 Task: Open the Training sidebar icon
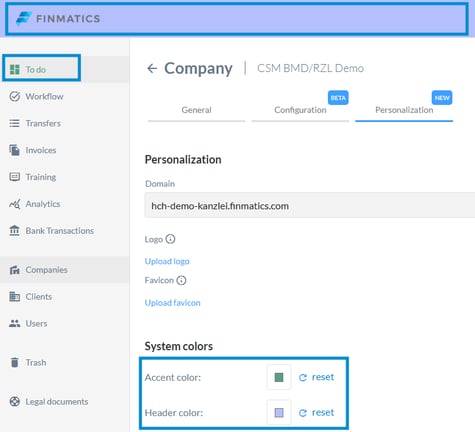click(x=14, y=177)
